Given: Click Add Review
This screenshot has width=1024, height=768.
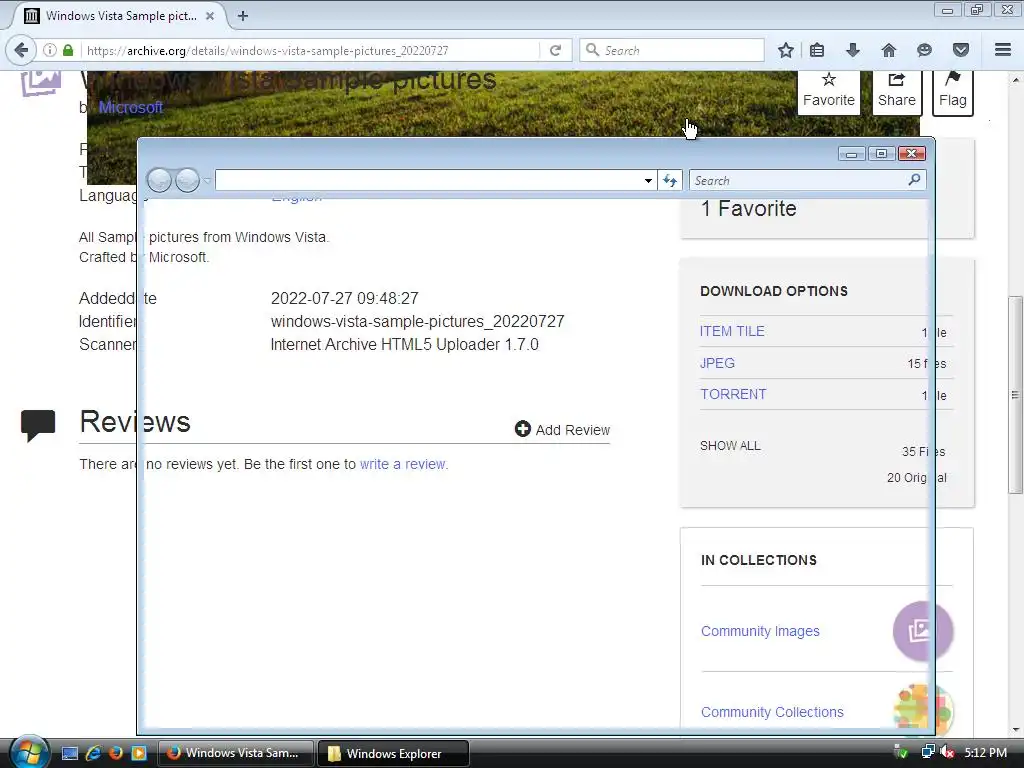Looking at the screenshot, I should 562,430.
